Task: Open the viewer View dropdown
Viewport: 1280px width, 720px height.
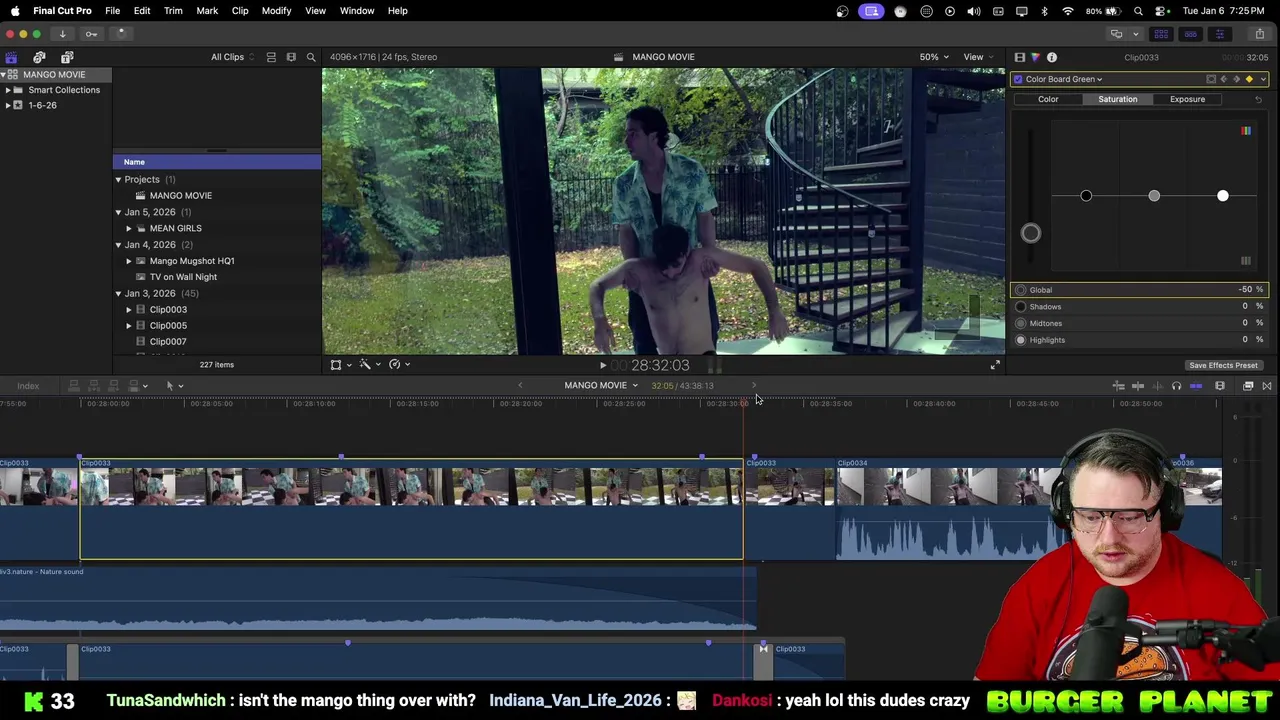Action: tap(977, 57)
